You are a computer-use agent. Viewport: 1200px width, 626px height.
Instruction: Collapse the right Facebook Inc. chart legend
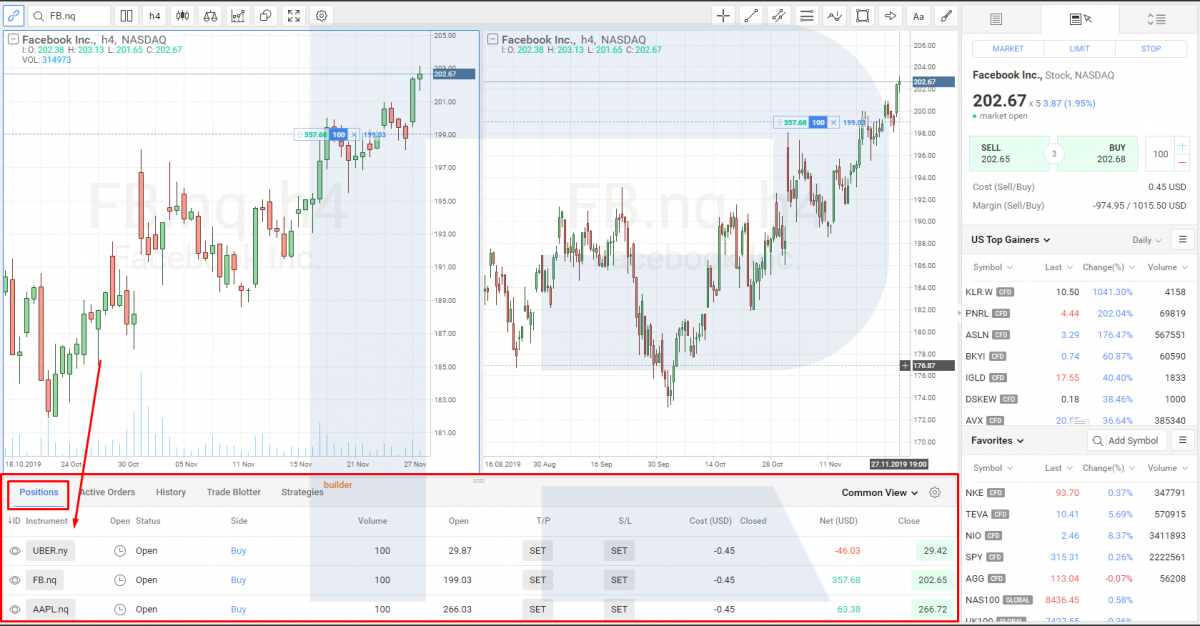492,39
